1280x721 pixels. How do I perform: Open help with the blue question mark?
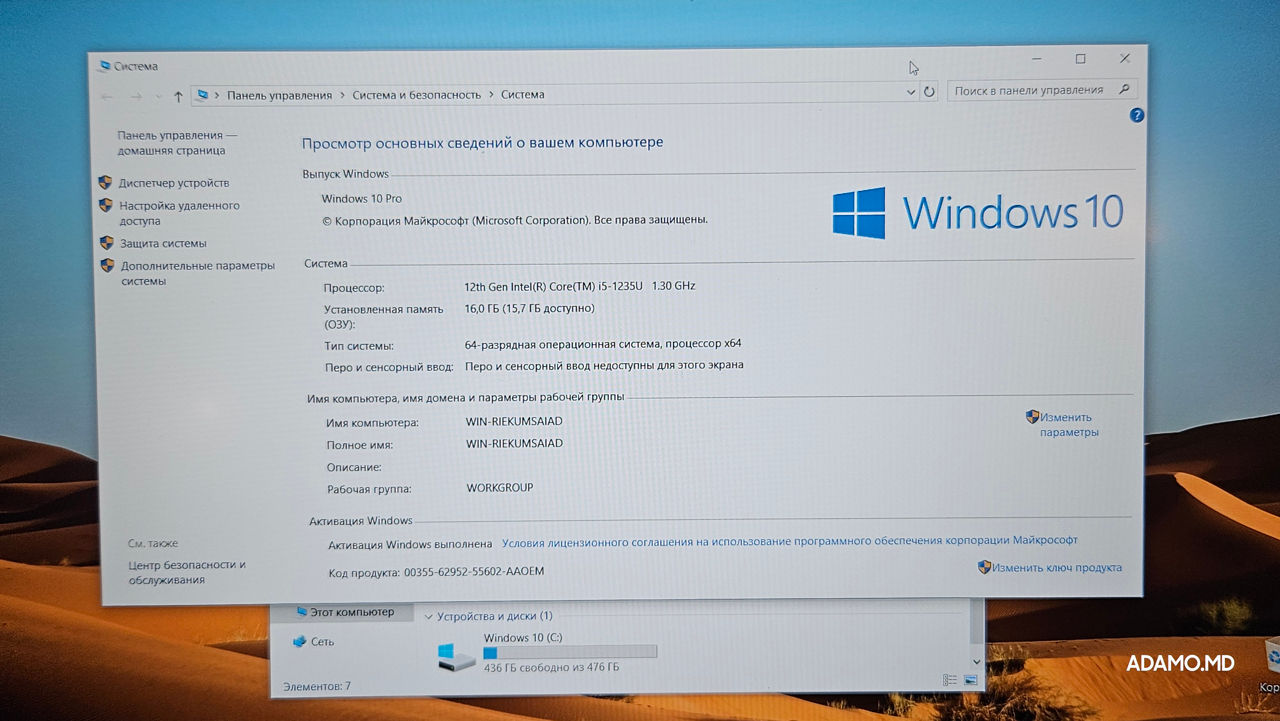(1136, 115)
